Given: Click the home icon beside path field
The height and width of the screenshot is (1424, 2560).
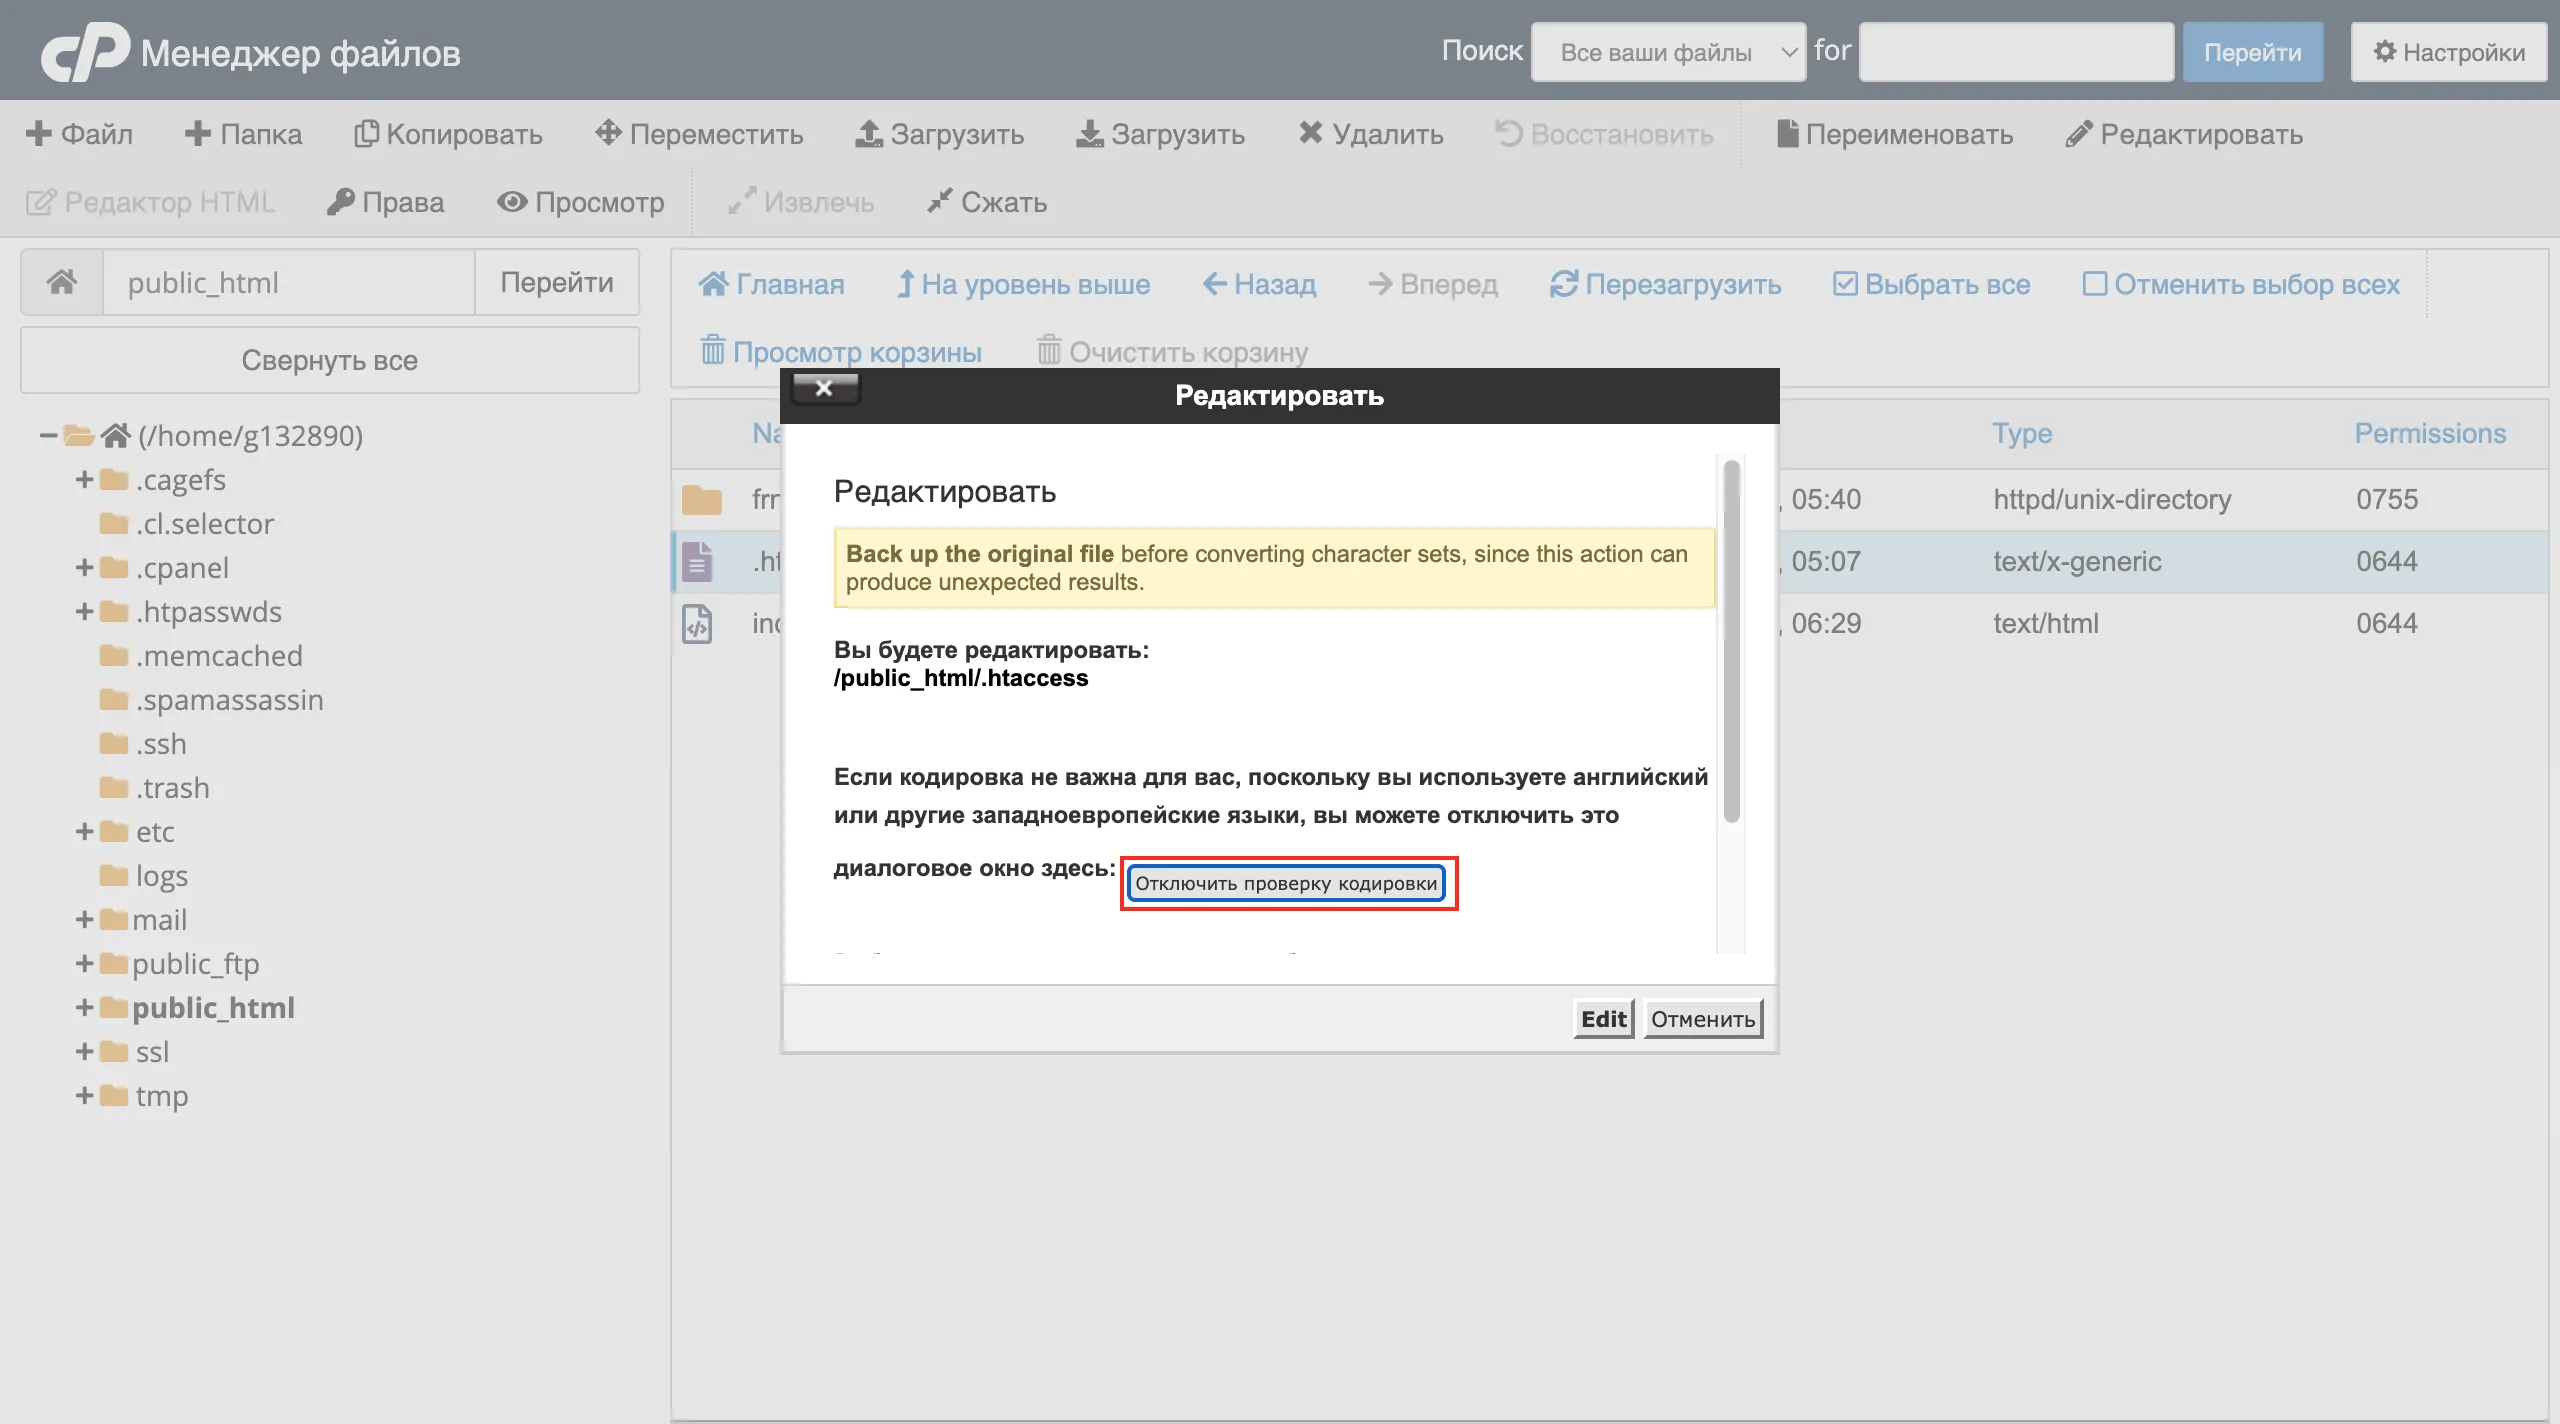Looking at the screenshot, I should point(62,283).
